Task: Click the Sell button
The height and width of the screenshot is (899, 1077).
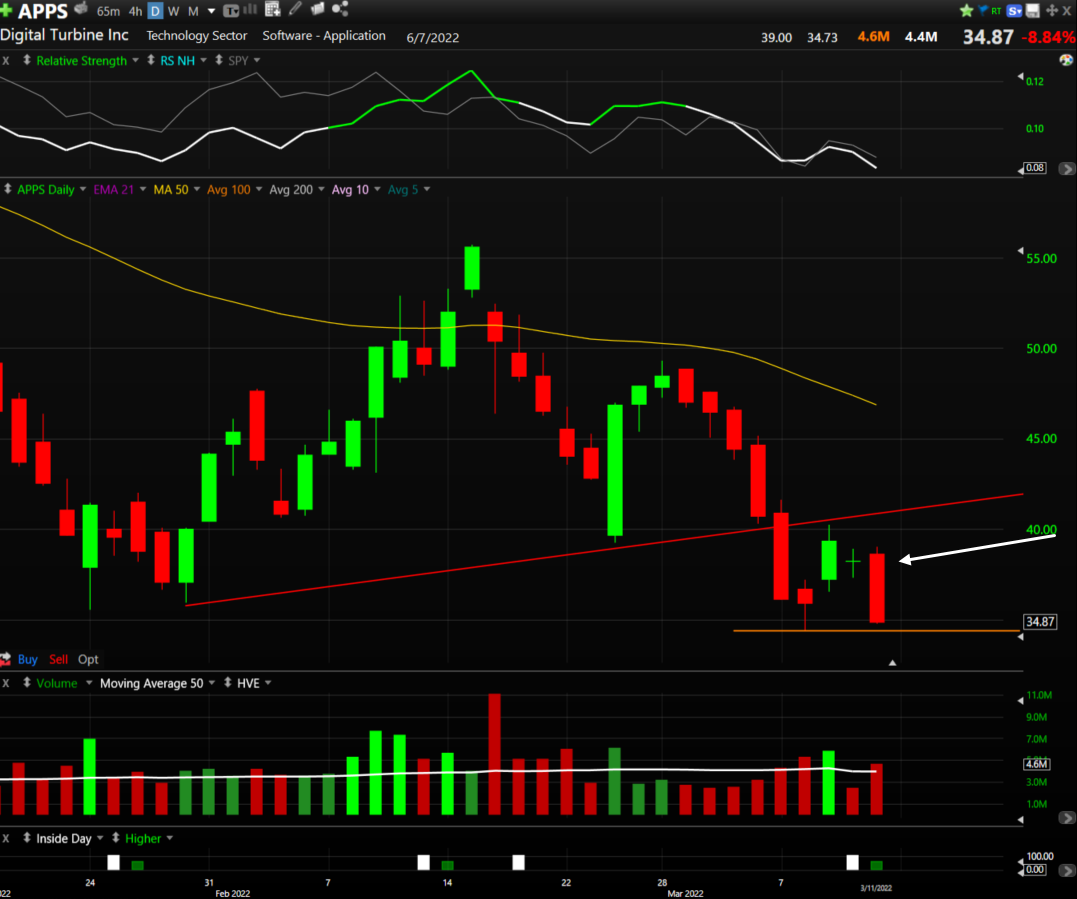Action: [x=58, y=659]
